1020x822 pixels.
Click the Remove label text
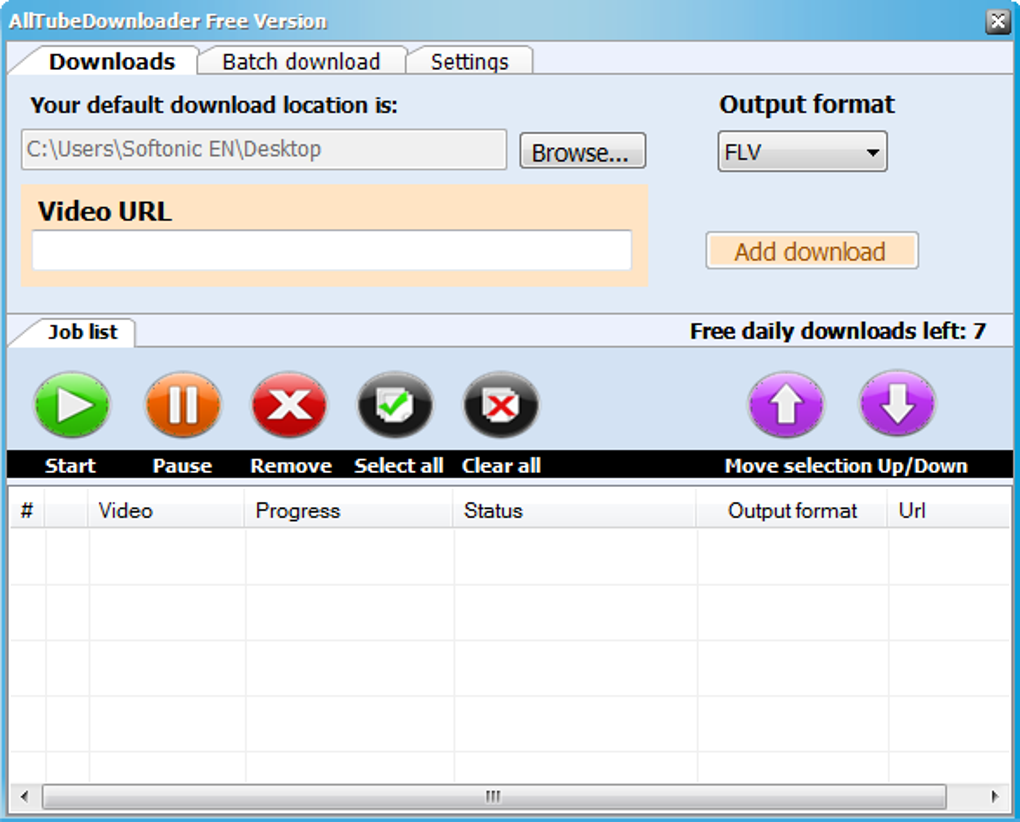point(291,466)
